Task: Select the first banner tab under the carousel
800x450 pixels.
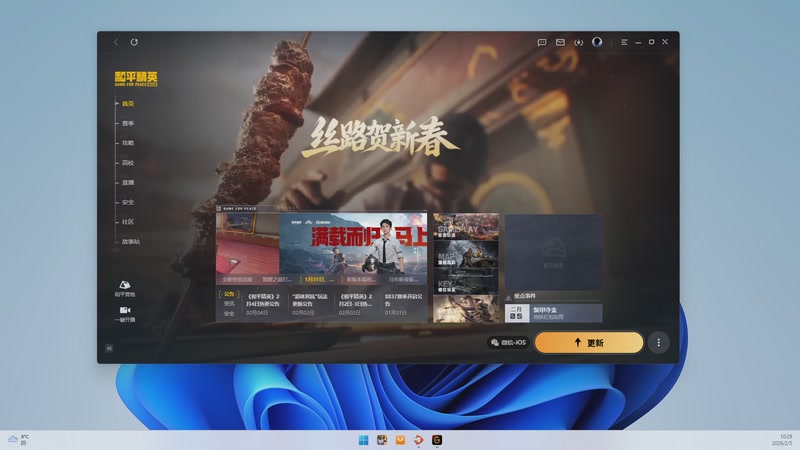Action: click(237, 280)
